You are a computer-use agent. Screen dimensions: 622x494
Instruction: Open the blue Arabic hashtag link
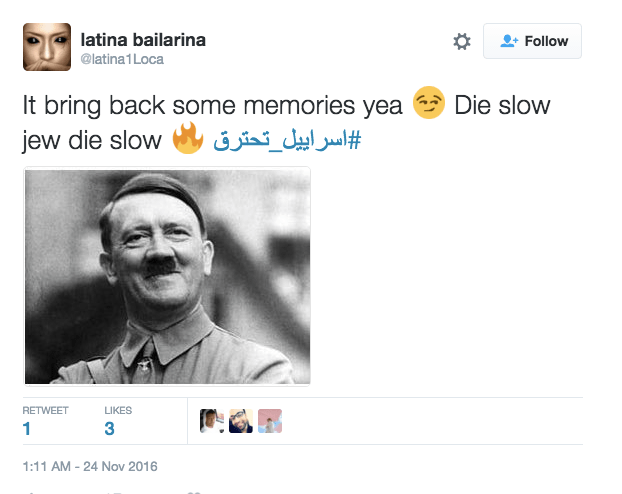pos(286,141)
